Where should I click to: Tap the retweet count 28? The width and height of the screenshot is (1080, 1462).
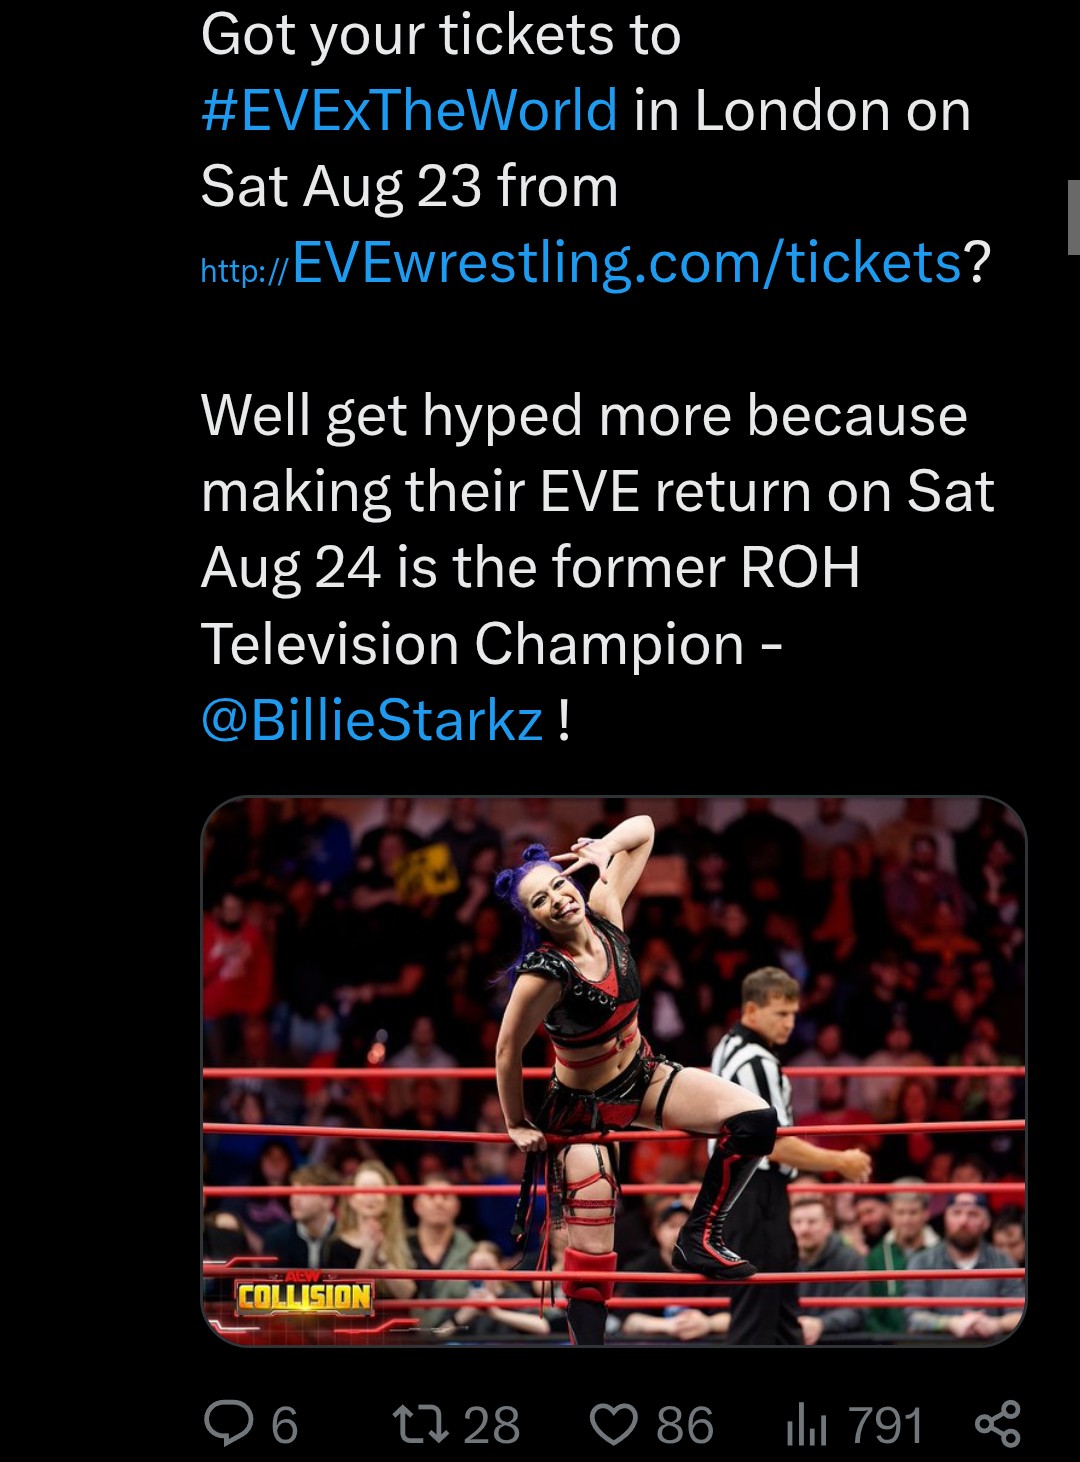coord(491,1425)
